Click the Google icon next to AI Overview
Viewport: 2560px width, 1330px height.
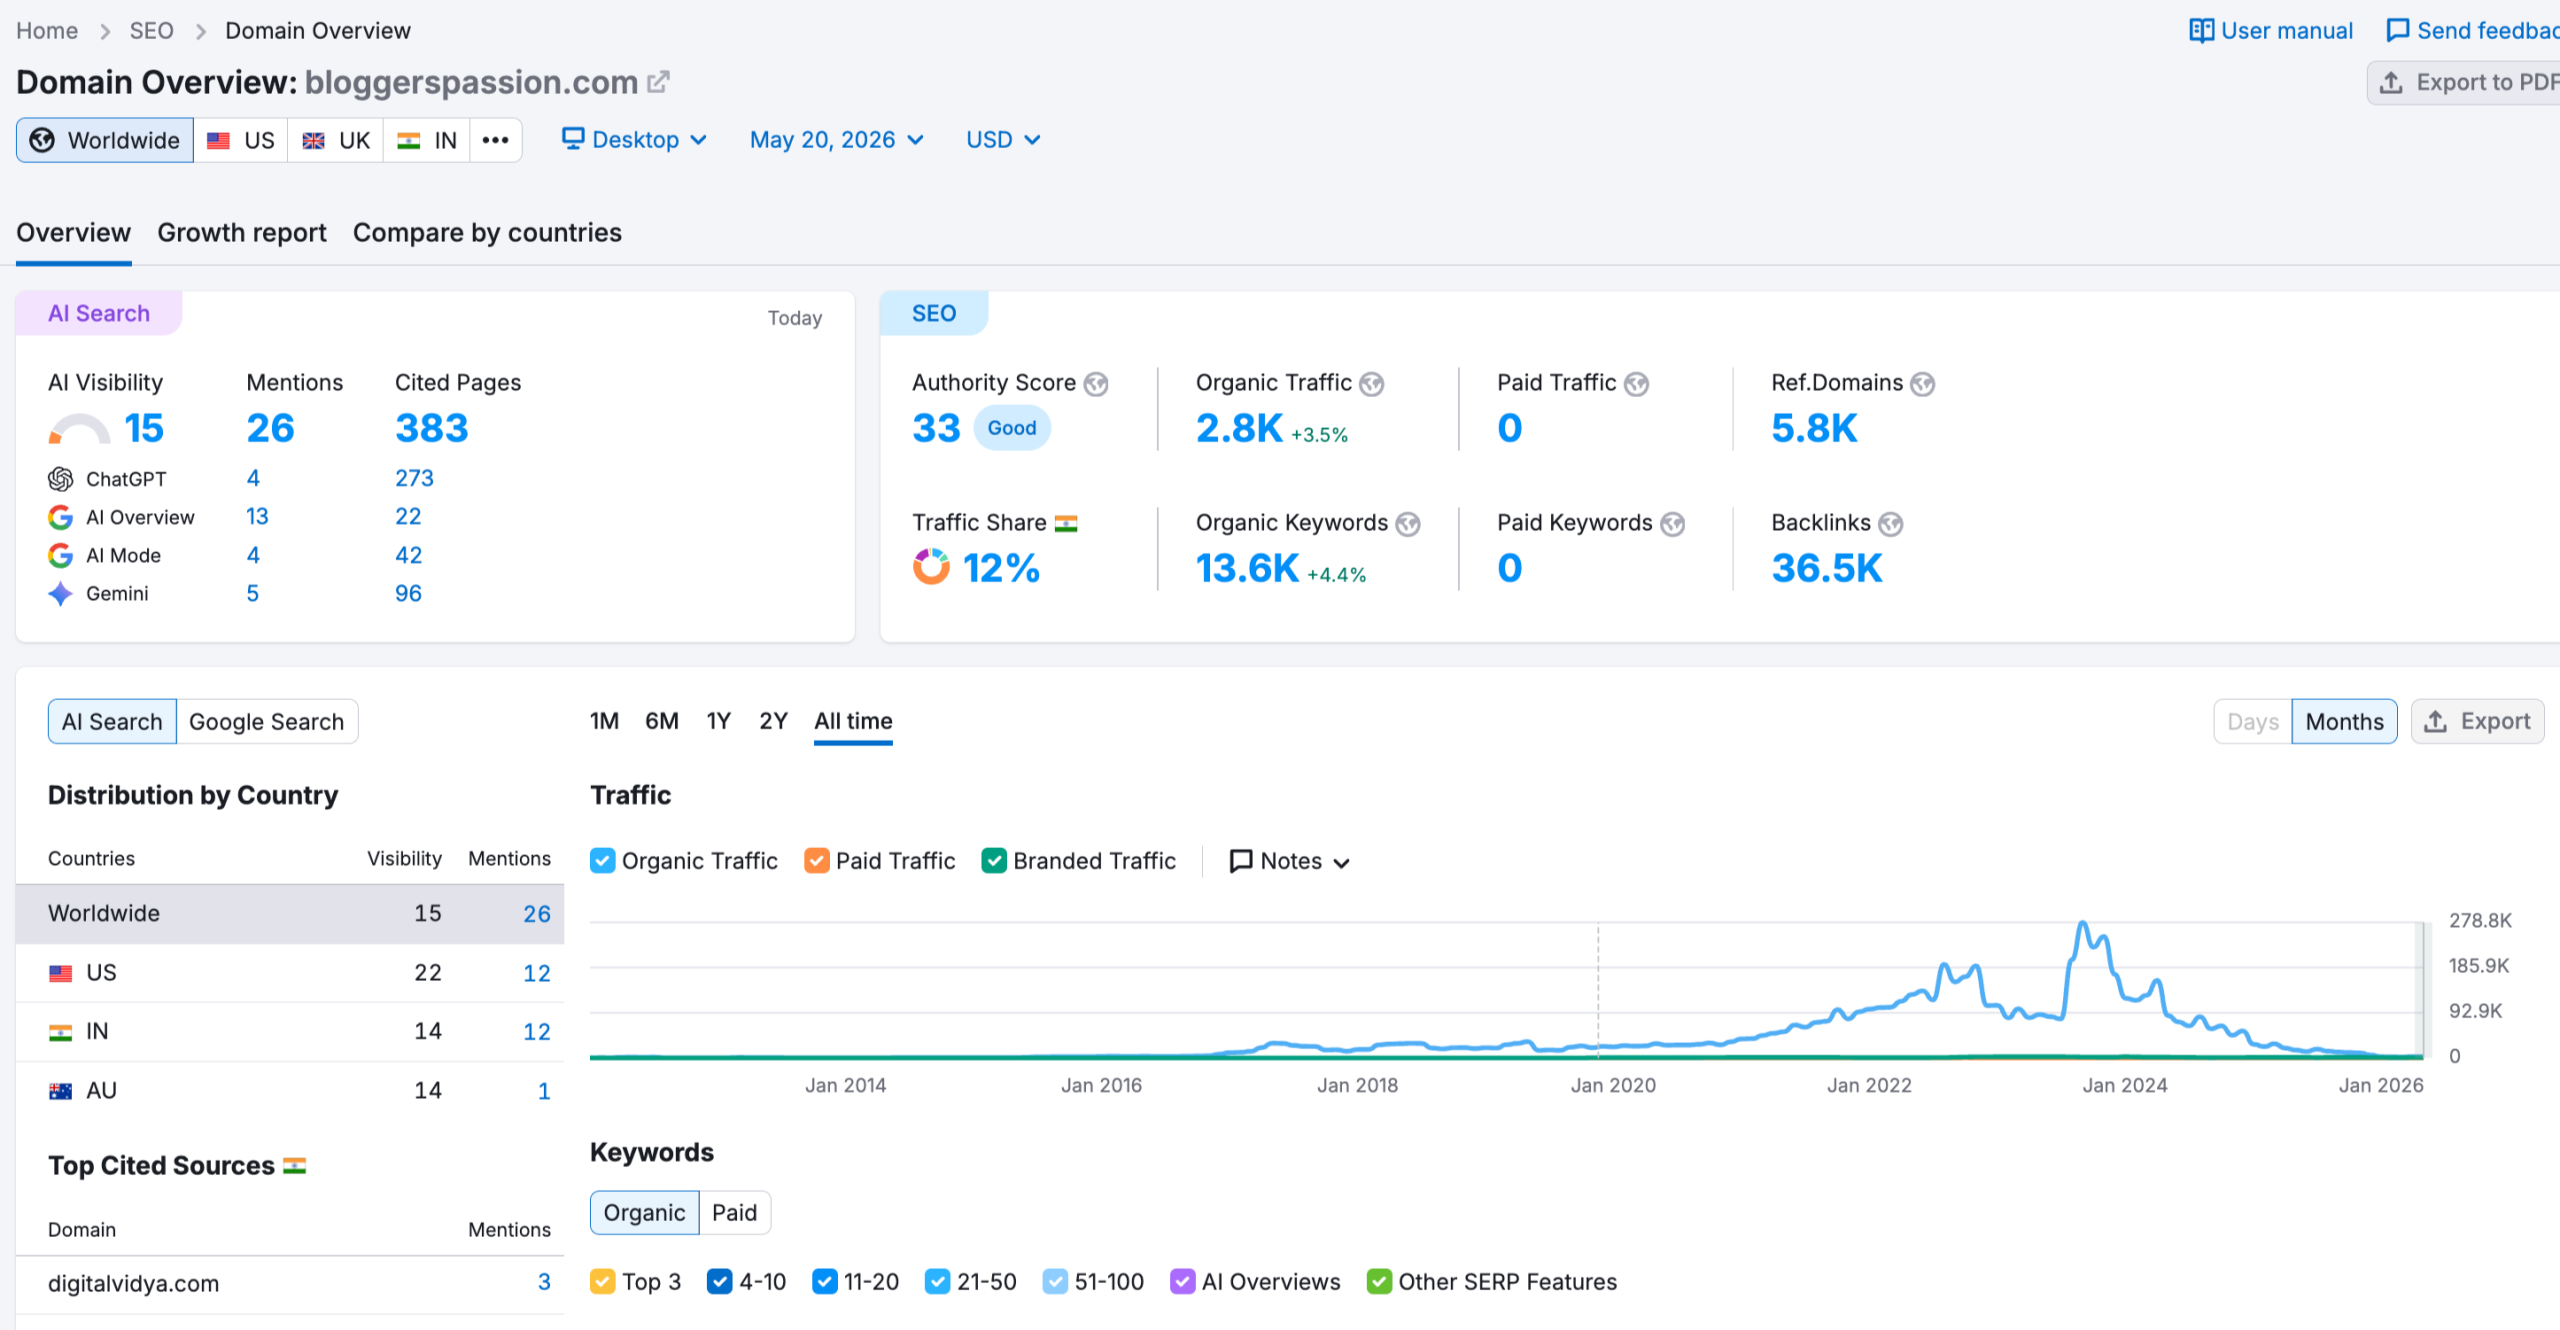[x=61, y=517]
